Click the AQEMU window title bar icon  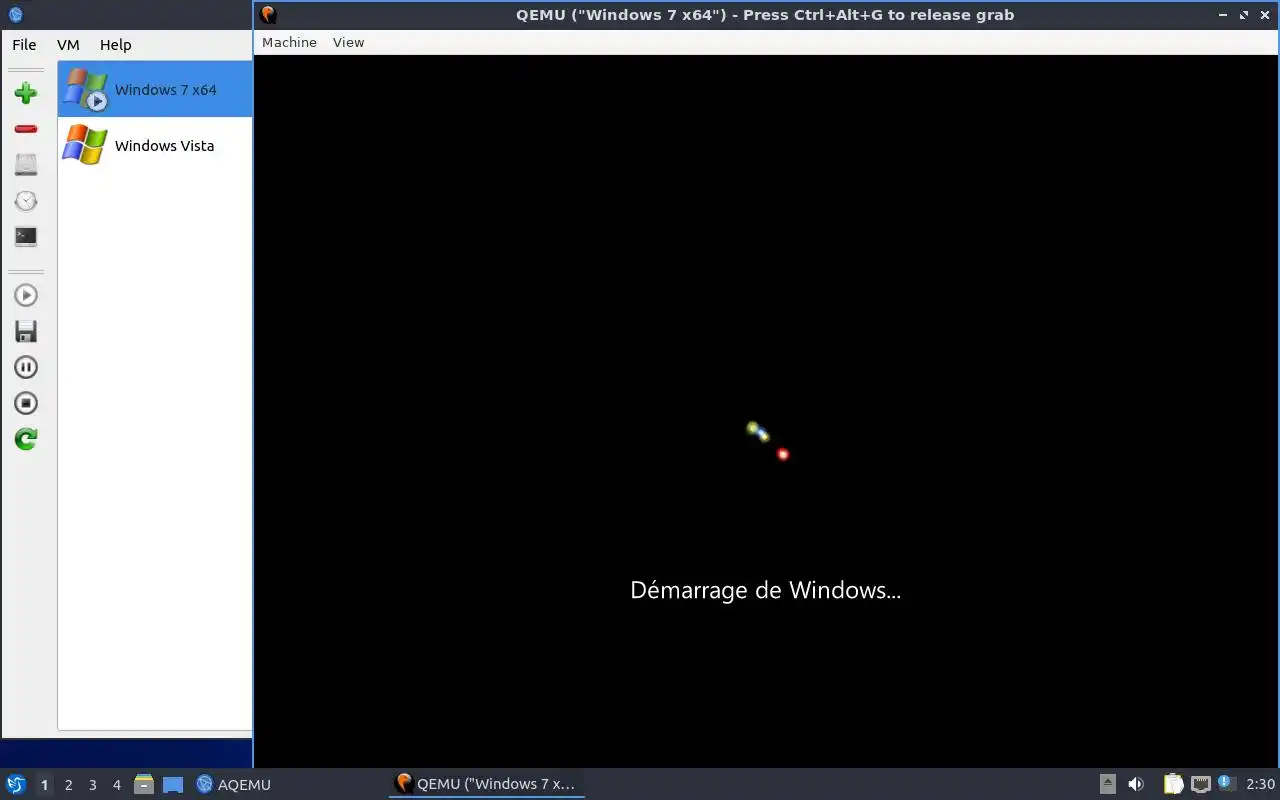click(15, 15)
